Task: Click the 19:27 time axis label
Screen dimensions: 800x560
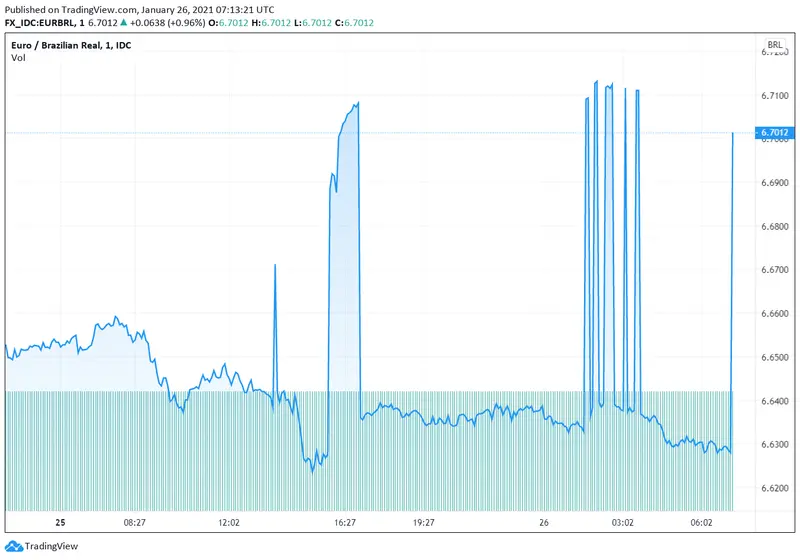Action: tap(423, 523)
